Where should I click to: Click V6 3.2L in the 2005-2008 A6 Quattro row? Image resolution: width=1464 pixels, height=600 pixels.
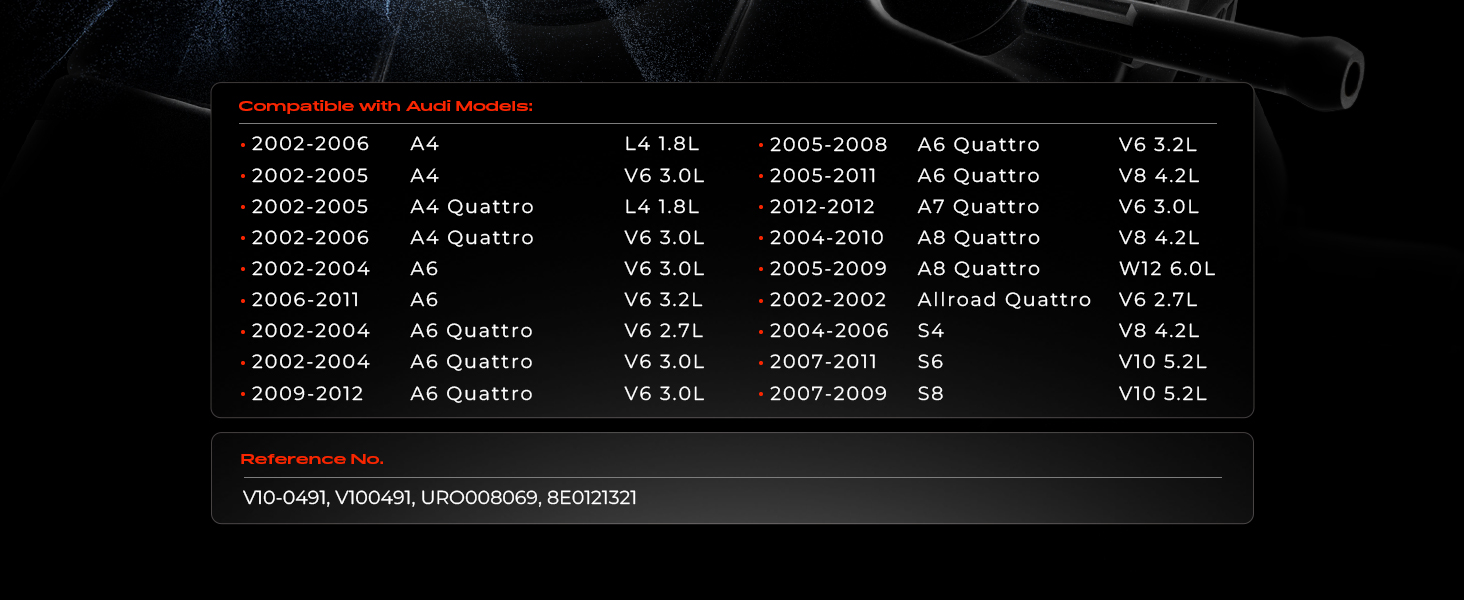(x=1158, y=145)
